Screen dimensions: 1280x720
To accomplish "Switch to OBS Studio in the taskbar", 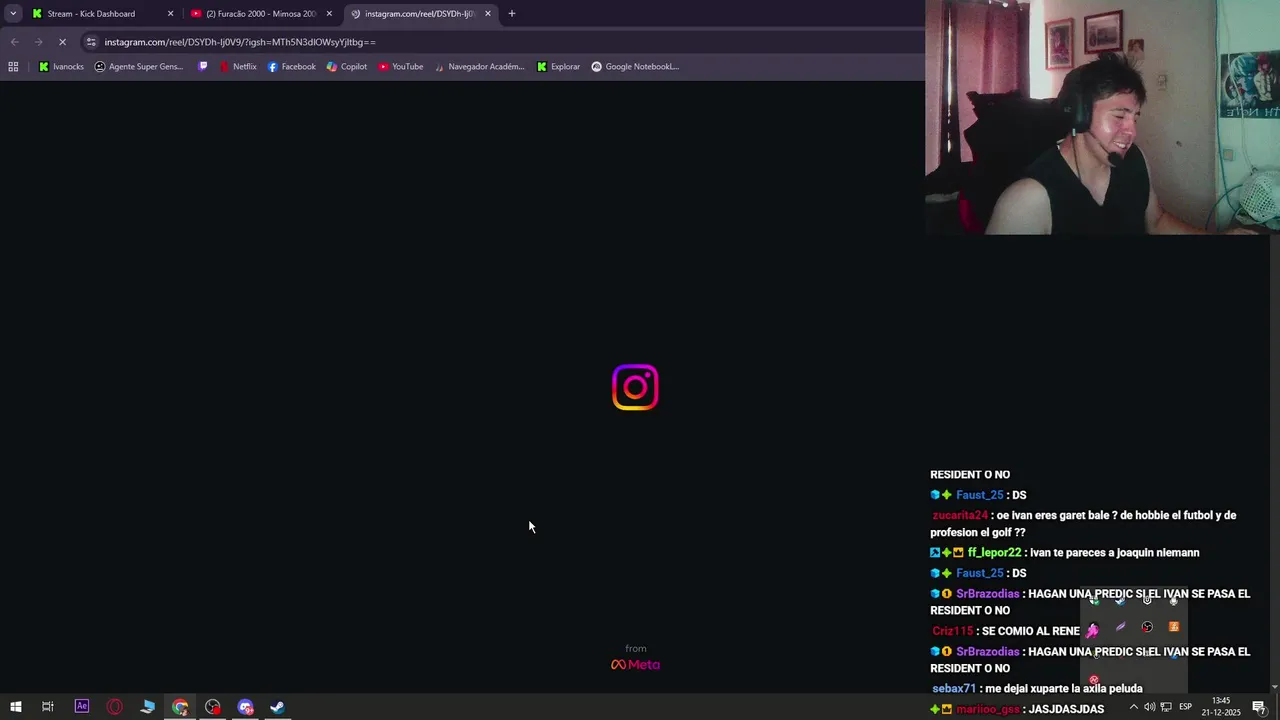I will pyautogui.click(x=213, y=707).
